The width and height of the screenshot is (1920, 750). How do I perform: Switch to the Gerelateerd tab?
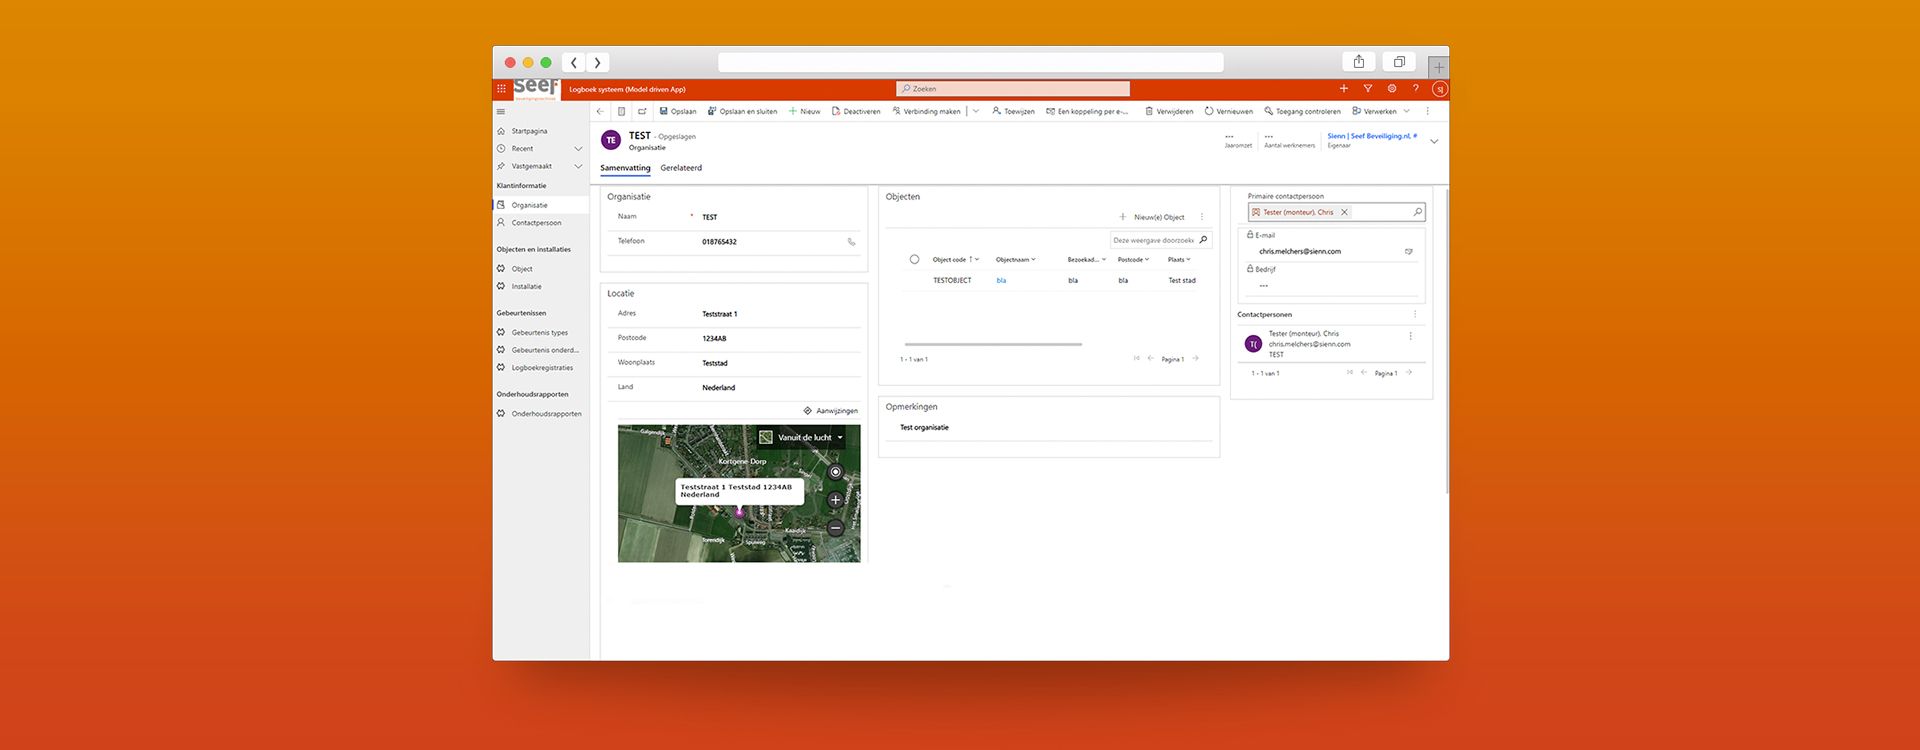click(681, 168)
